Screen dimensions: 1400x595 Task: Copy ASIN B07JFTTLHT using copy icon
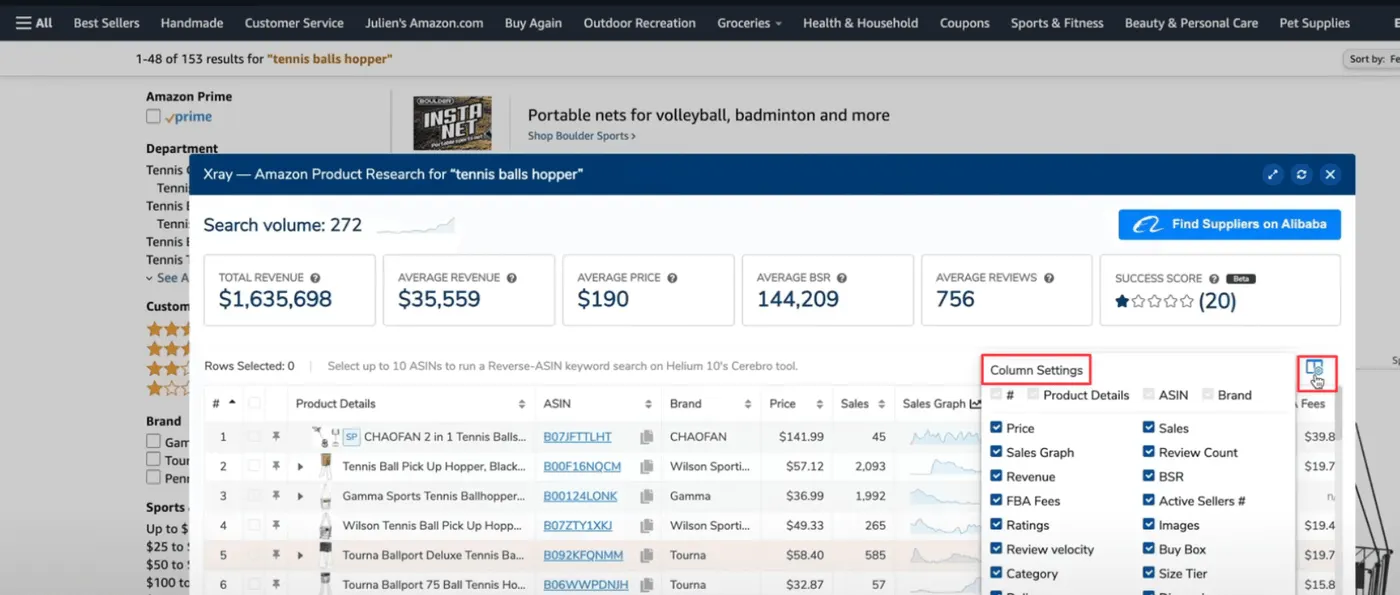point(647,437)
